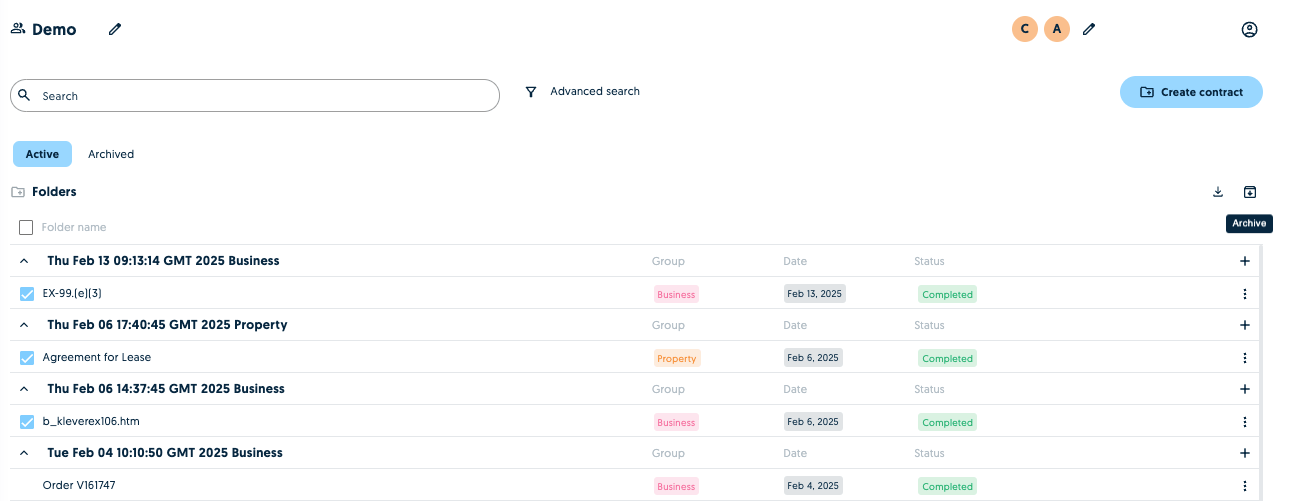Click Completed status on b_kleverex106.htm row
Viewport: 1289px width, 501px height.
[x=947, y=422]
